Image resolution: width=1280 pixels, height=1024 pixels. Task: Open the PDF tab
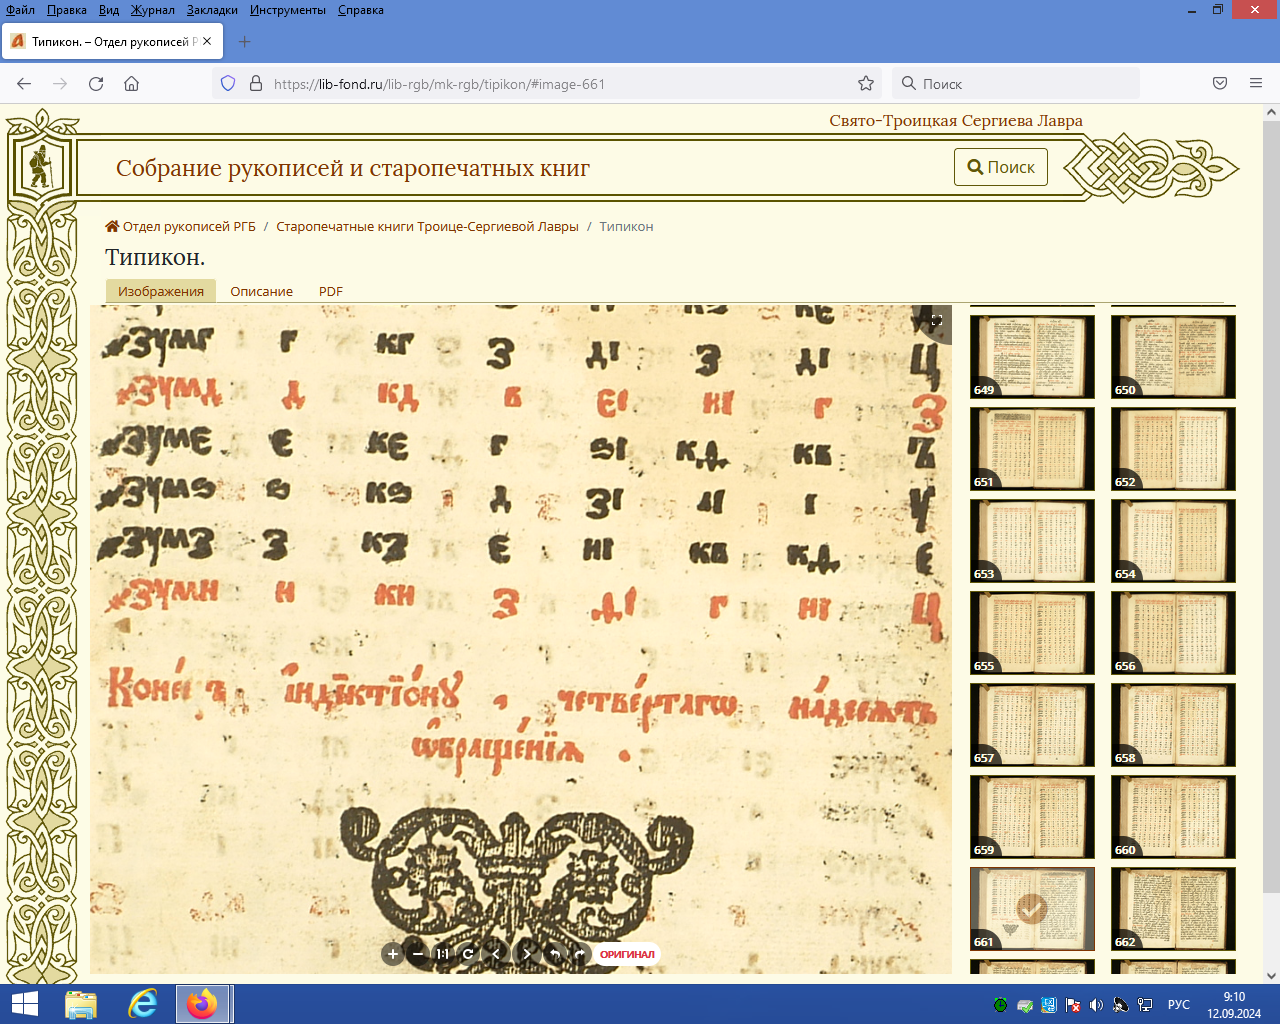pyautogui.click(x=331, y=291)
